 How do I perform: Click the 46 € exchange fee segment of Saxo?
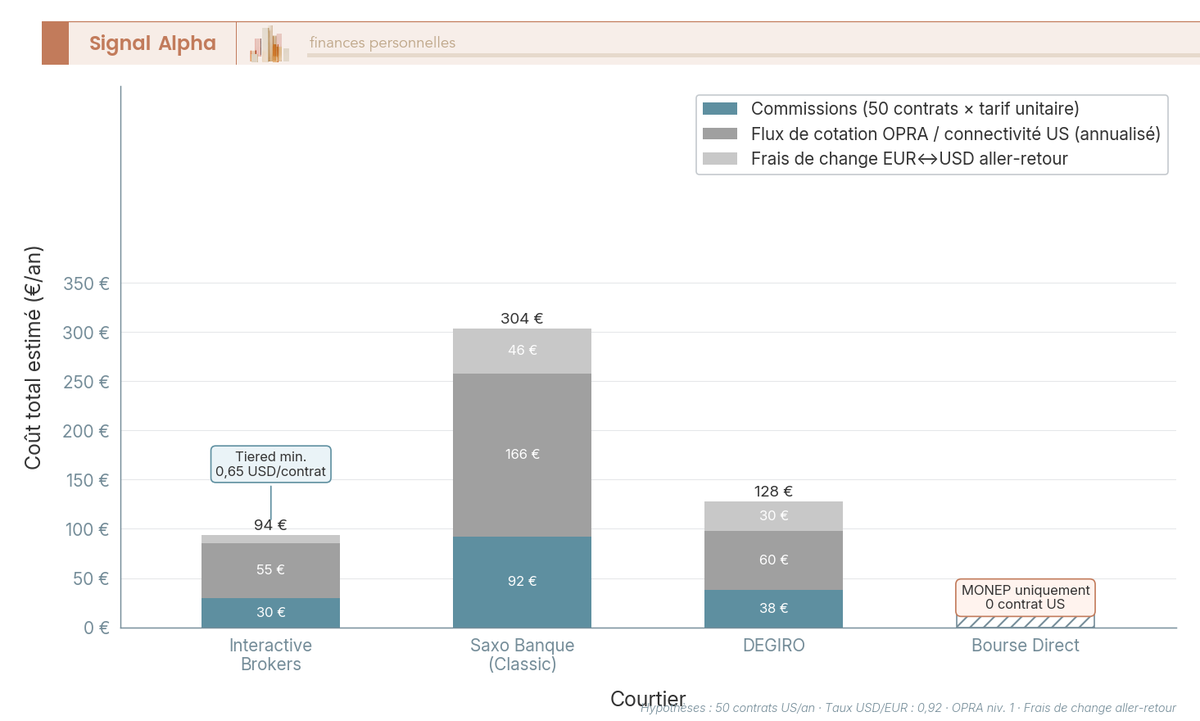pyautogui.click(x=522, y=351)
